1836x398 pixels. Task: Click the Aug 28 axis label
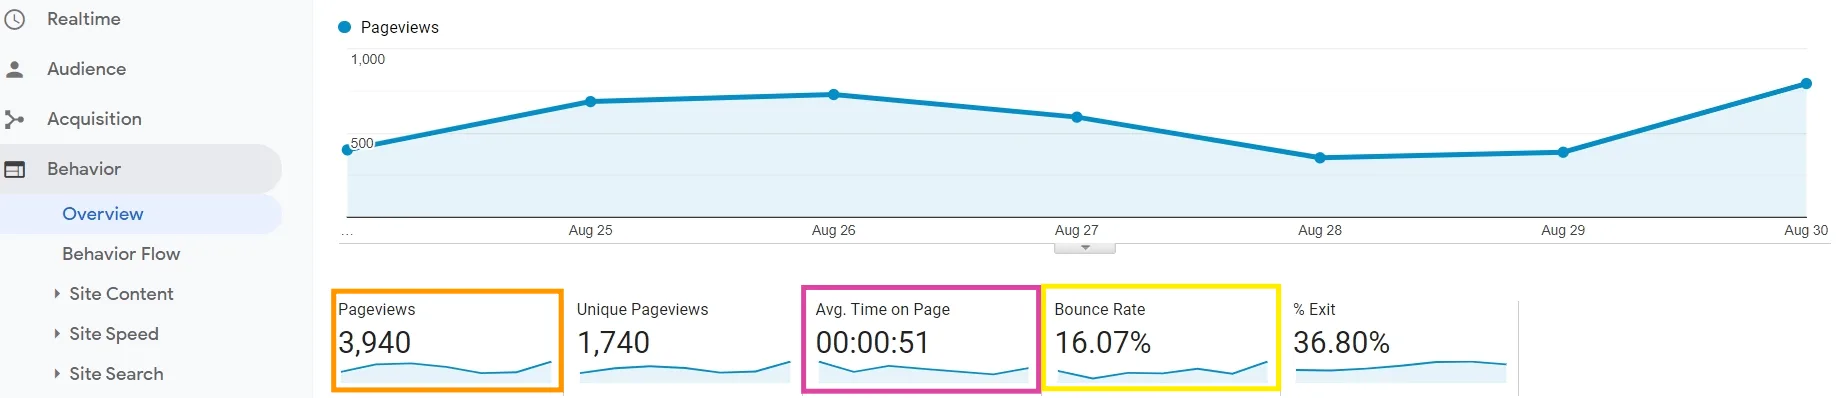click(x=1320, y=230)
